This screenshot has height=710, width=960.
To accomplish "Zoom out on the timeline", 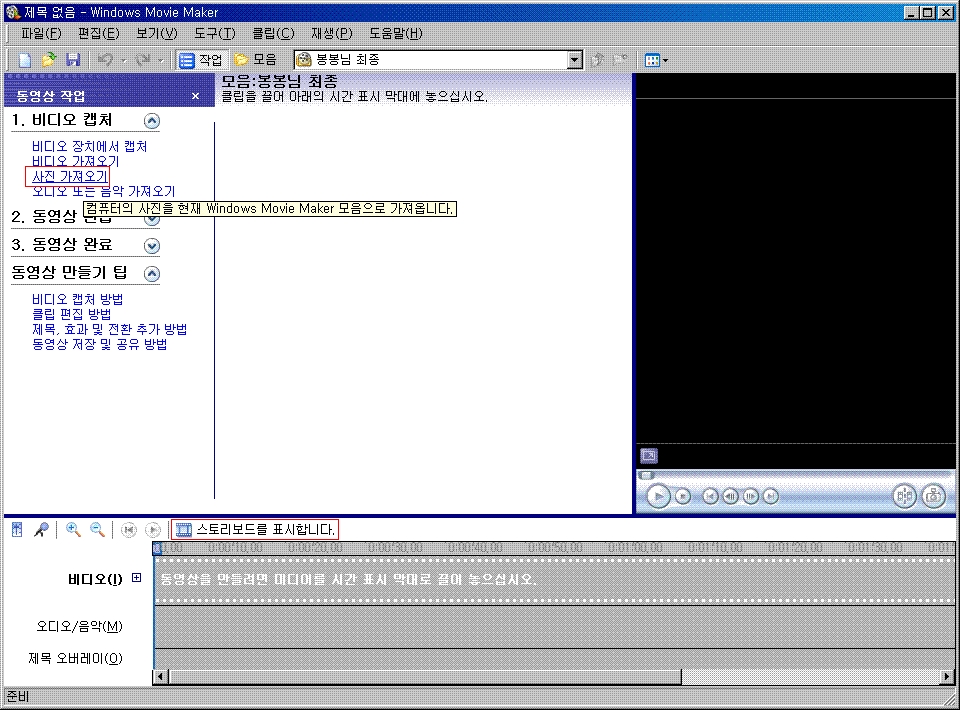I will coord(97,529).
